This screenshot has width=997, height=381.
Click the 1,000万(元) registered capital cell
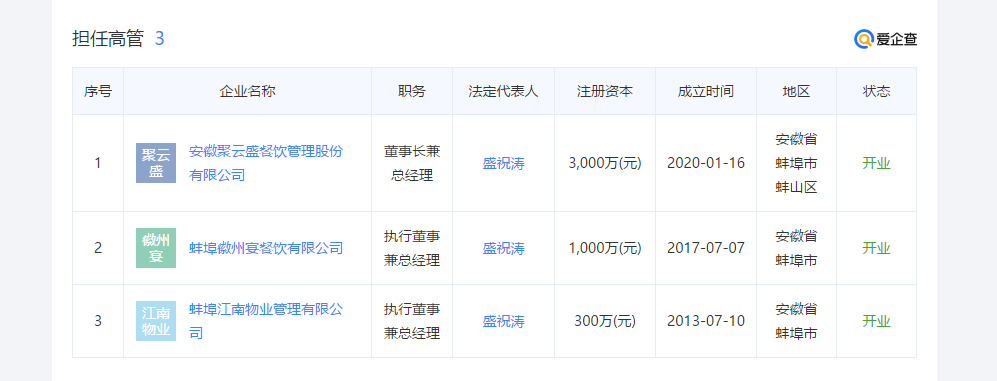[605, 248]
